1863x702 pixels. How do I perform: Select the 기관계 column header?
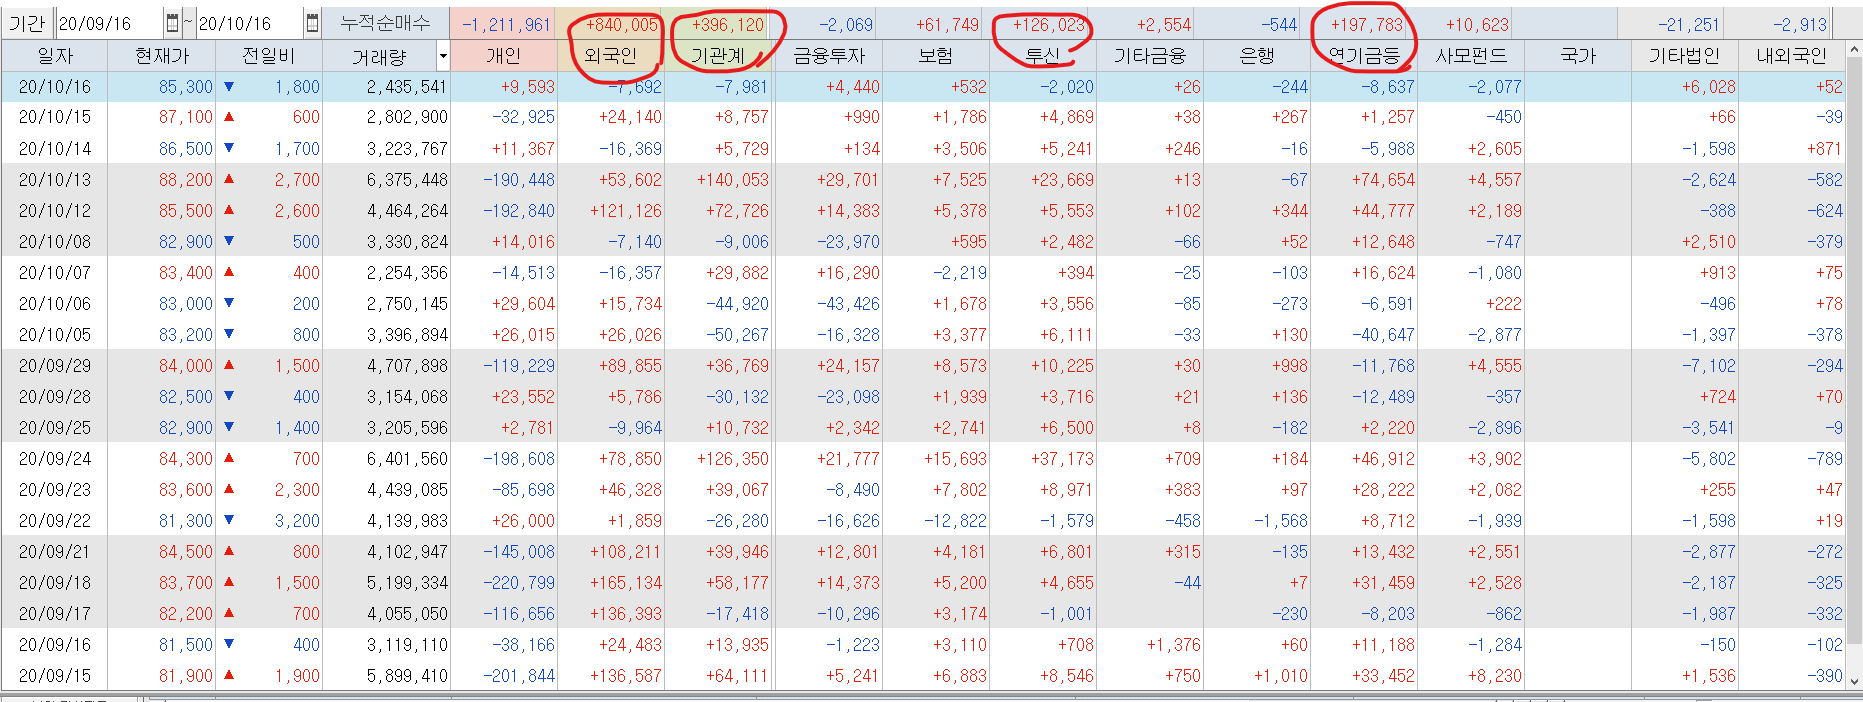pos(717,56)
